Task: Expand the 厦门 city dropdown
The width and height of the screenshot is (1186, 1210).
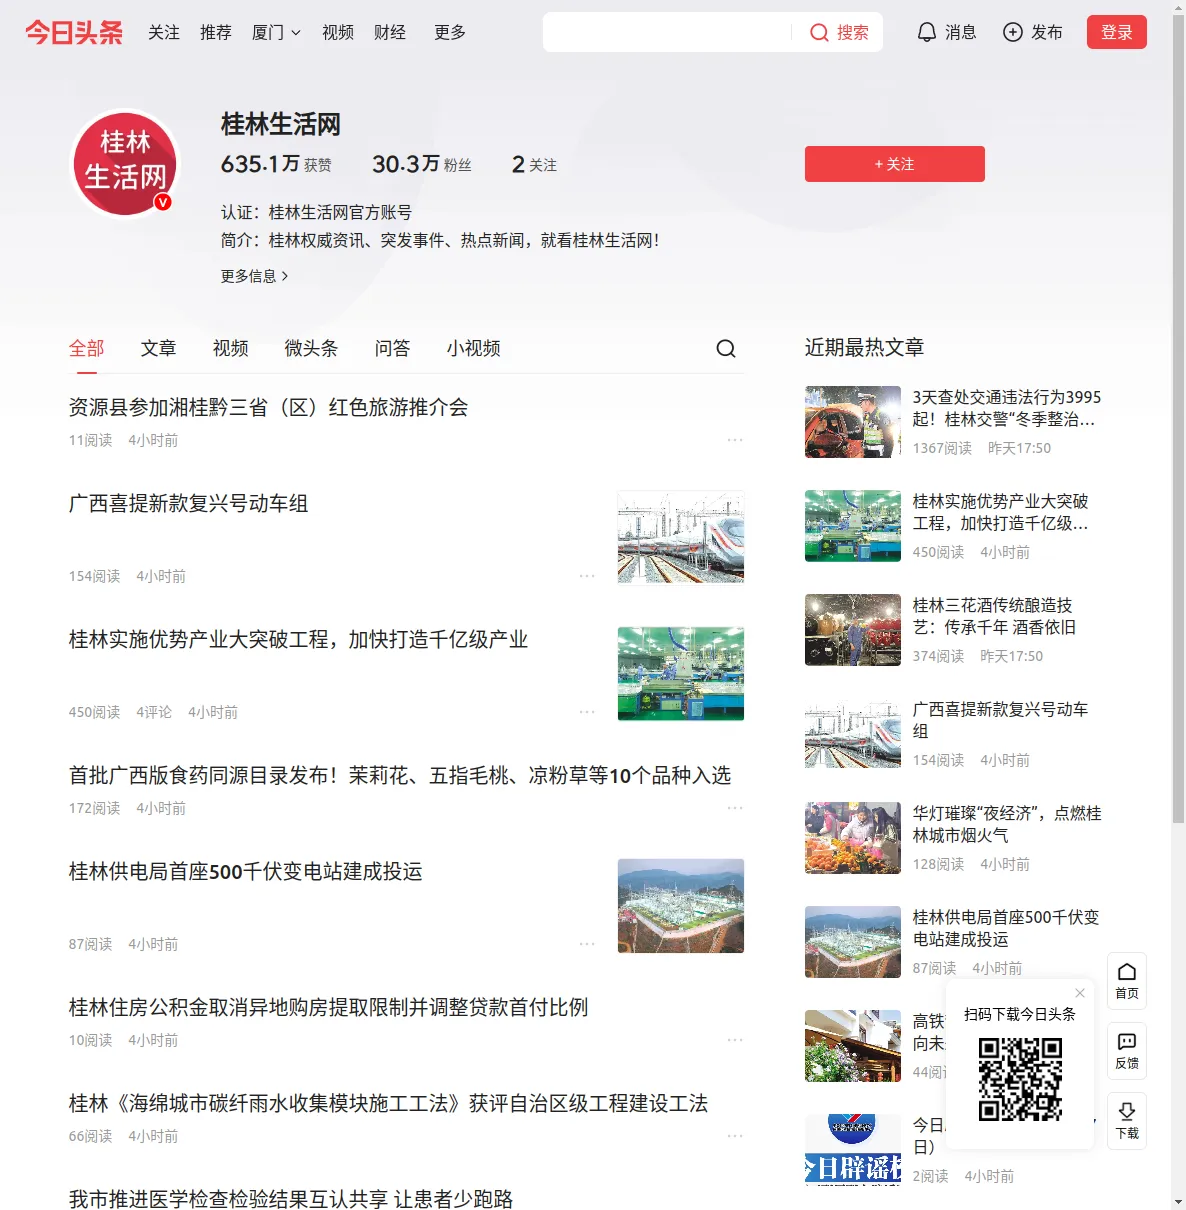Action: coord(276,33)
